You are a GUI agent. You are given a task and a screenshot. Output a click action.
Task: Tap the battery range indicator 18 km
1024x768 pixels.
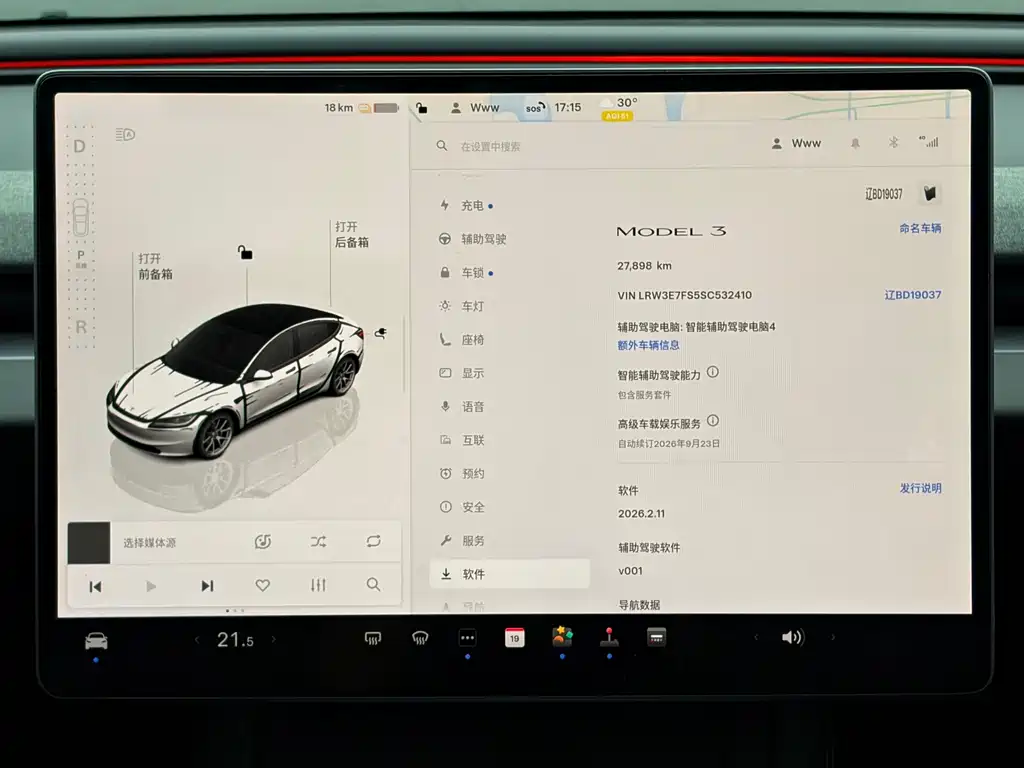[361, 108]
